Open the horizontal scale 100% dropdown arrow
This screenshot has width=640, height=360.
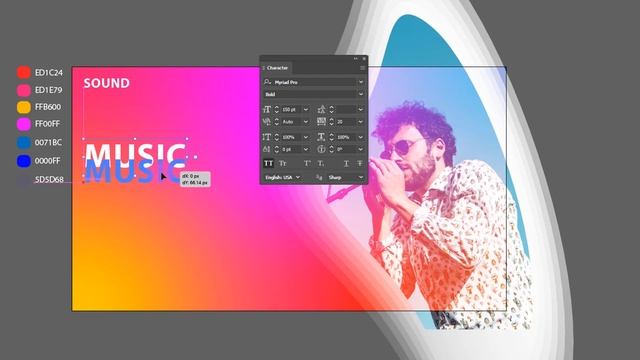[360, 137]
